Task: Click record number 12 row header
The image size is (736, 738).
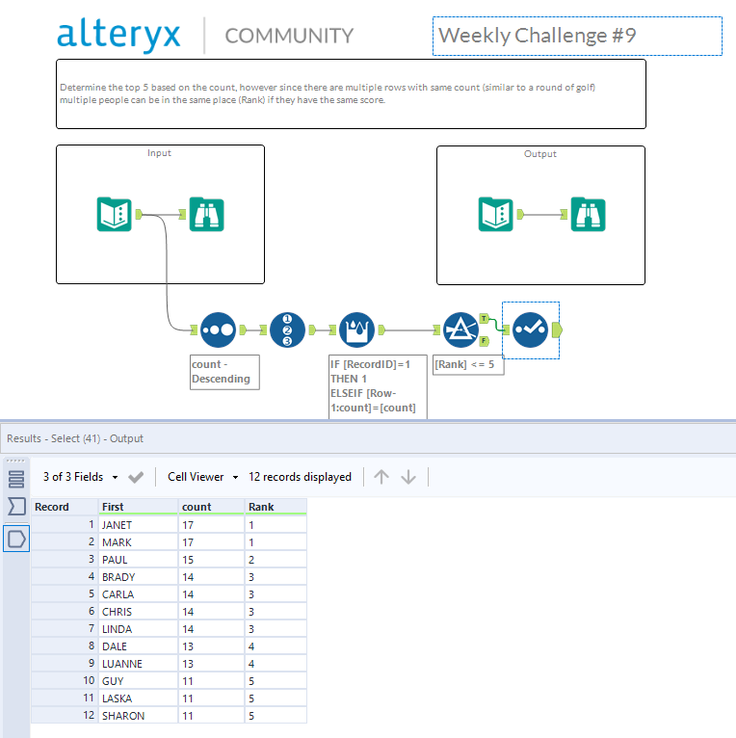Action: tap(64, 715)
